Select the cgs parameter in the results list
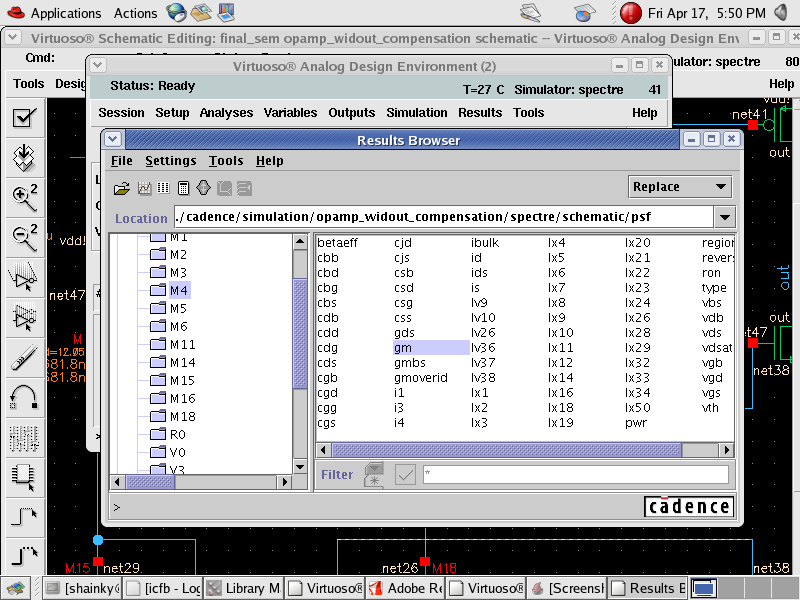 [x=327, y=423]
